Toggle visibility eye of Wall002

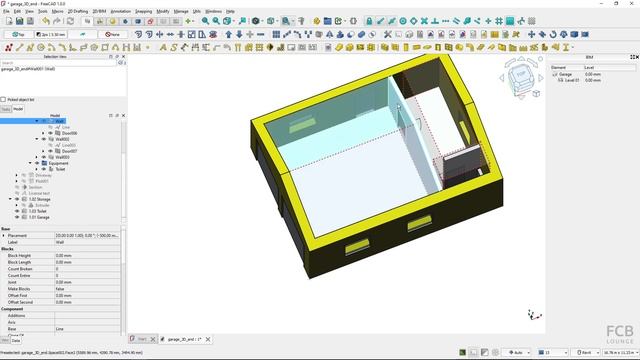pos(44,139)
